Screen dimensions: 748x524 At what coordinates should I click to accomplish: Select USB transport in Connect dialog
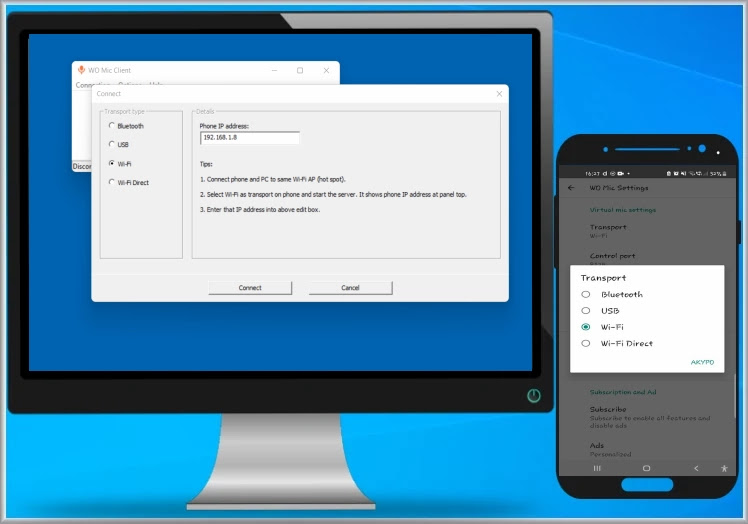[119, 145]
